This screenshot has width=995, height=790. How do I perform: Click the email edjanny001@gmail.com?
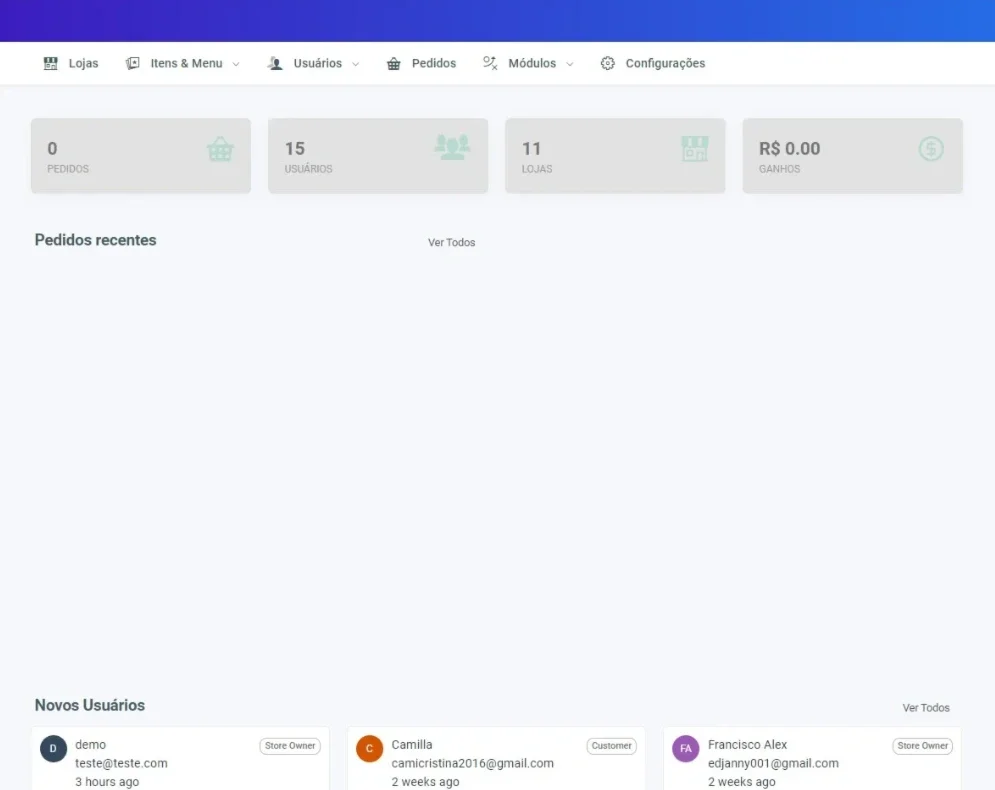point(773,763)
